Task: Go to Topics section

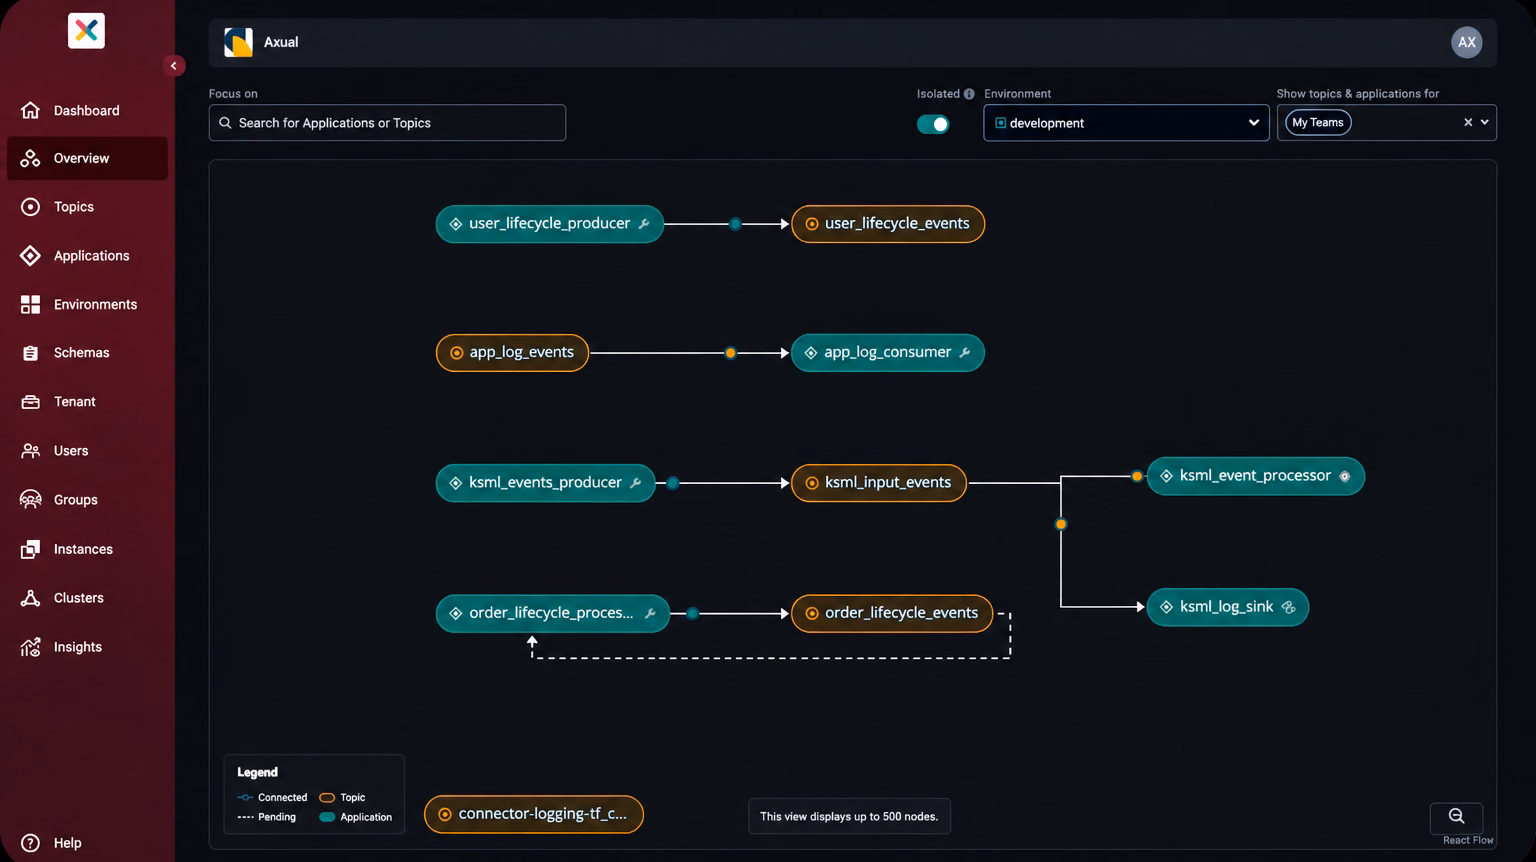Action: (87, 207)
